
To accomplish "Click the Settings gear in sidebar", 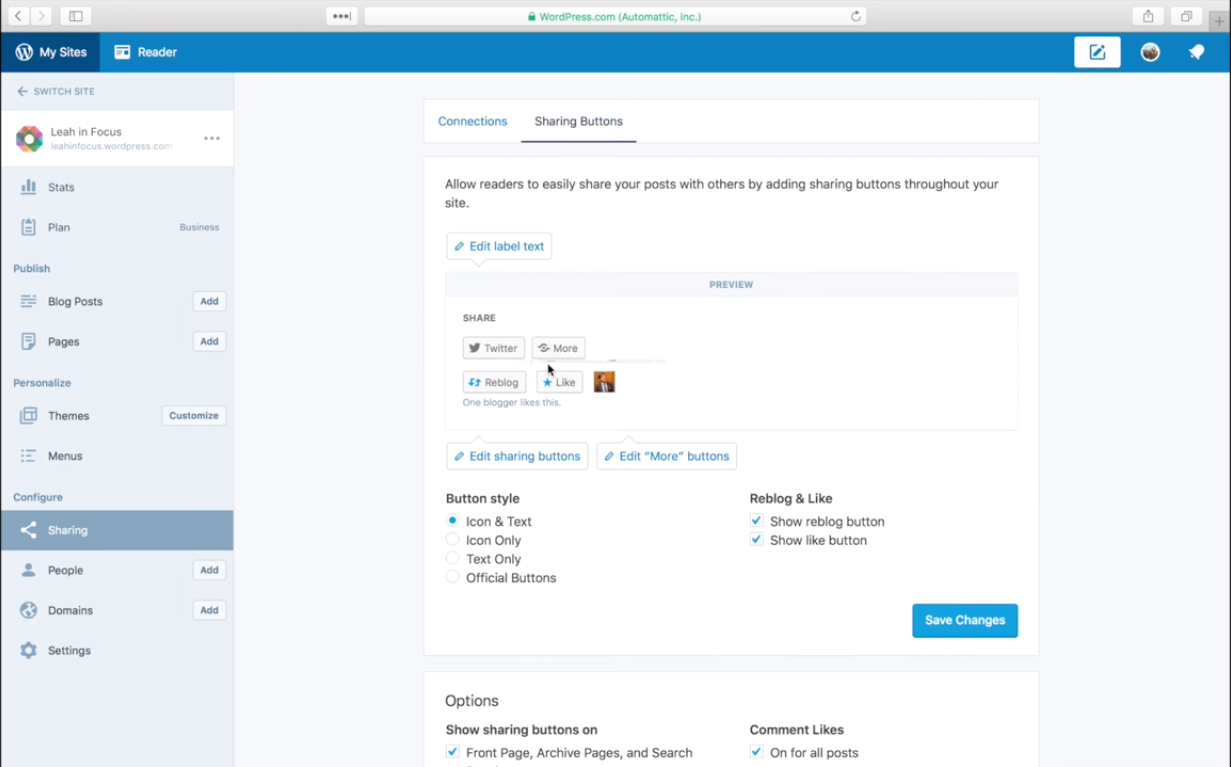I will coord(29,650).
